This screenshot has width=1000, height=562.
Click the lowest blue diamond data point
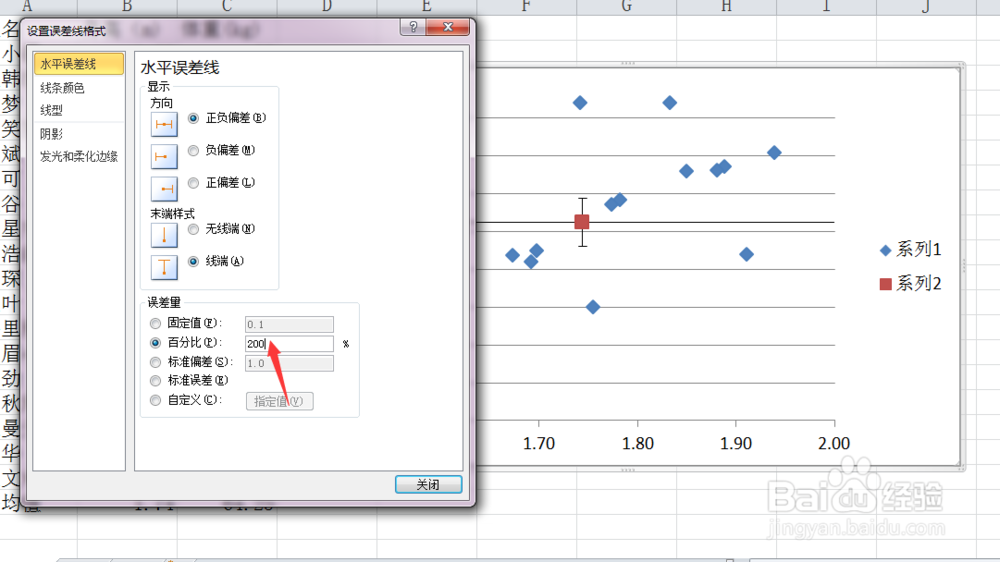point(592,307)
